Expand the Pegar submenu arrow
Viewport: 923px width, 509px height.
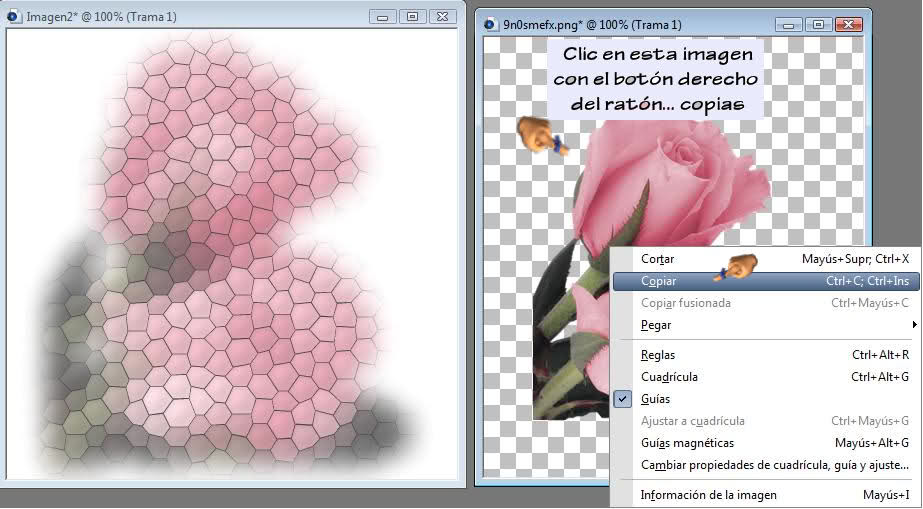(x=914, y=325)
